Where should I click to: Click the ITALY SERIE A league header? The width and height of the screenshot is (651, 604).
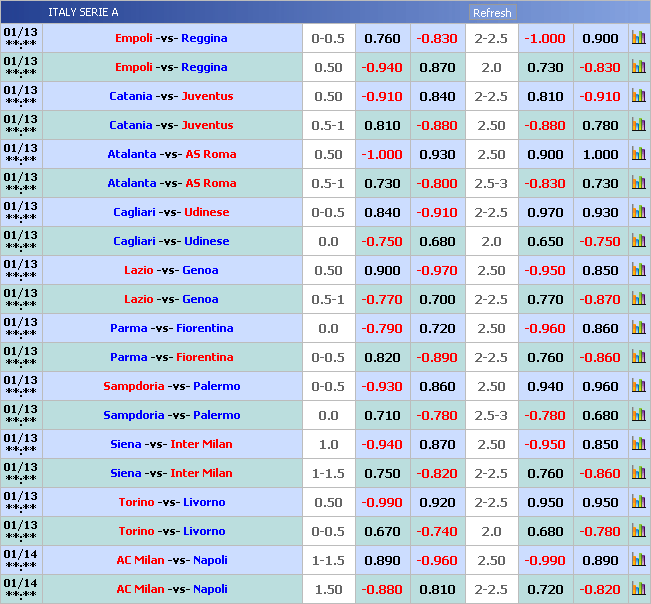[x=83, y=12]
